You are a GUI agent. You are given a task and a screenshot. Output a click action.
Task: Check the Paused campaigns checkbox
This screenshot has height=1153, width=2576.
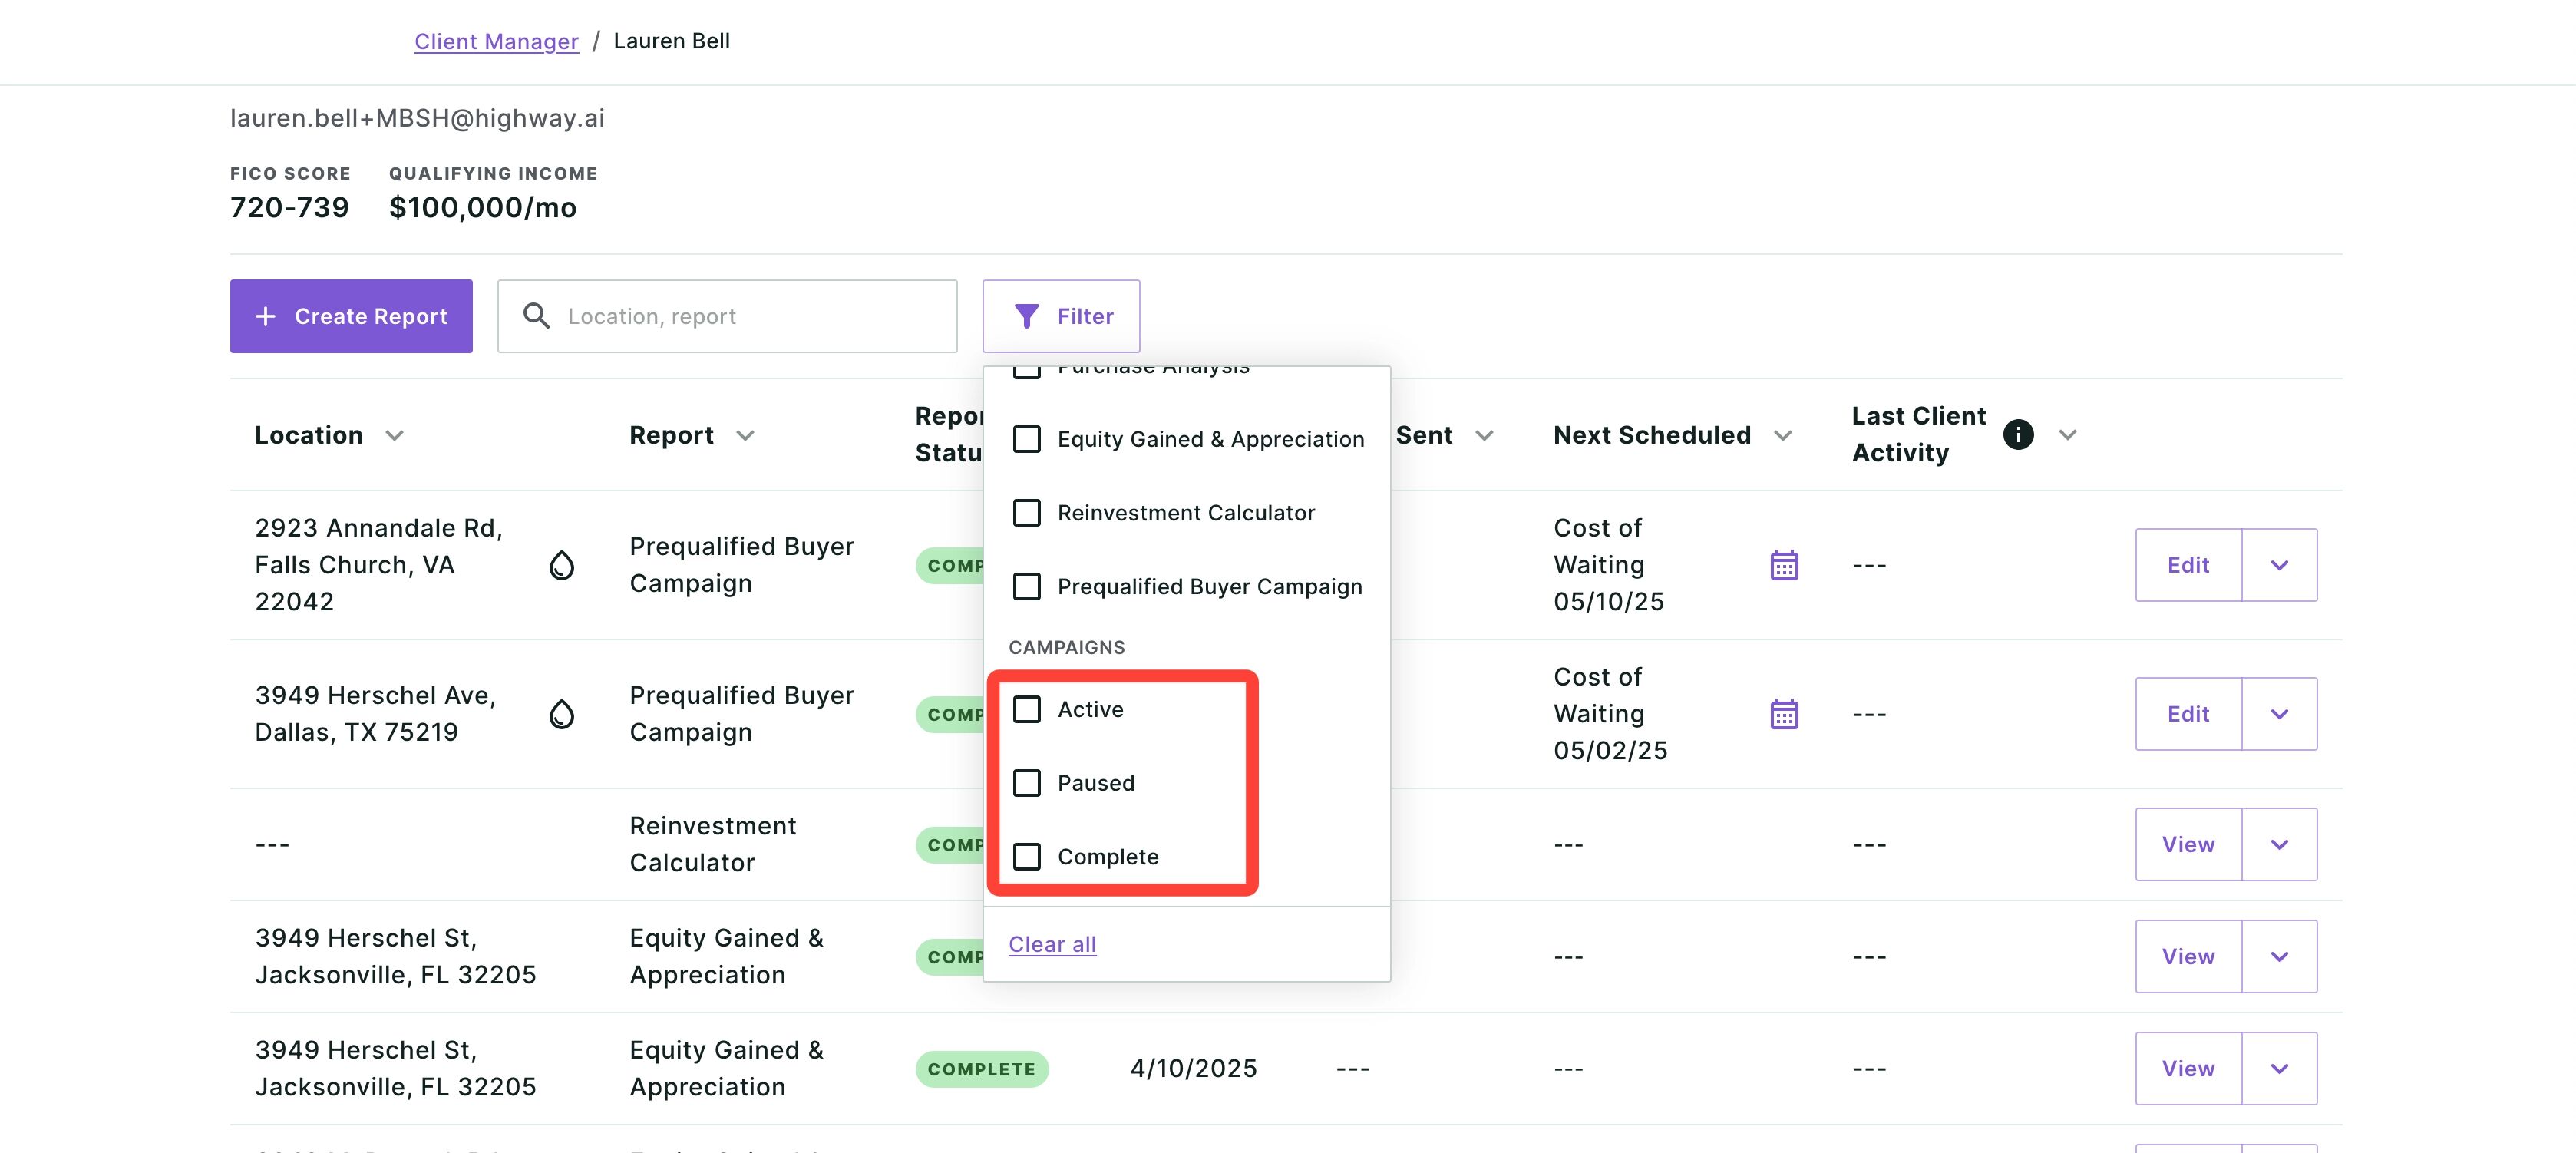pyautogui.click(x=1027, y=783)
